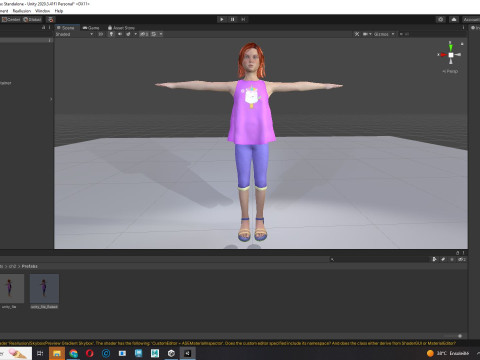This screenshot has width=480, height=360.
Task: Start Play mode
Action: (222, 19)
